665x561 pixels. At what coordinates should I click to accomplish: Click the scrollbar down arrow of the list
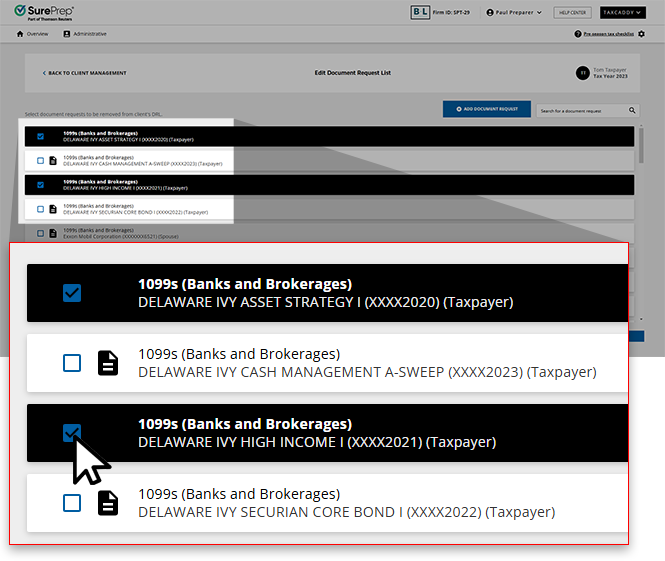[x=641, y=319]
